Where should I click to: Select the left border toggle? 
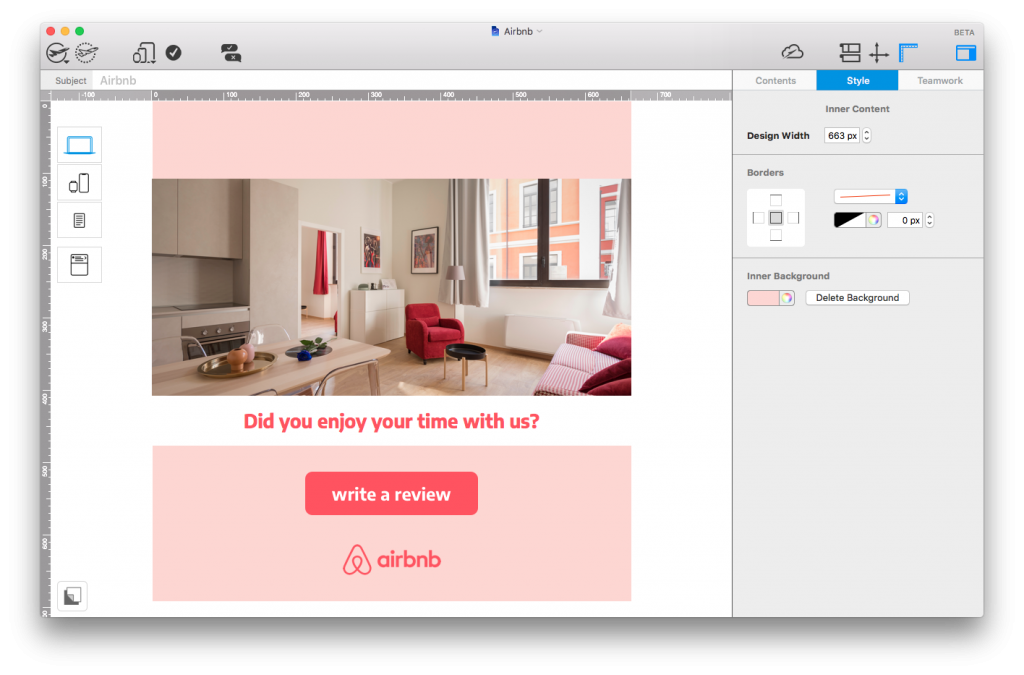point(758,218)
